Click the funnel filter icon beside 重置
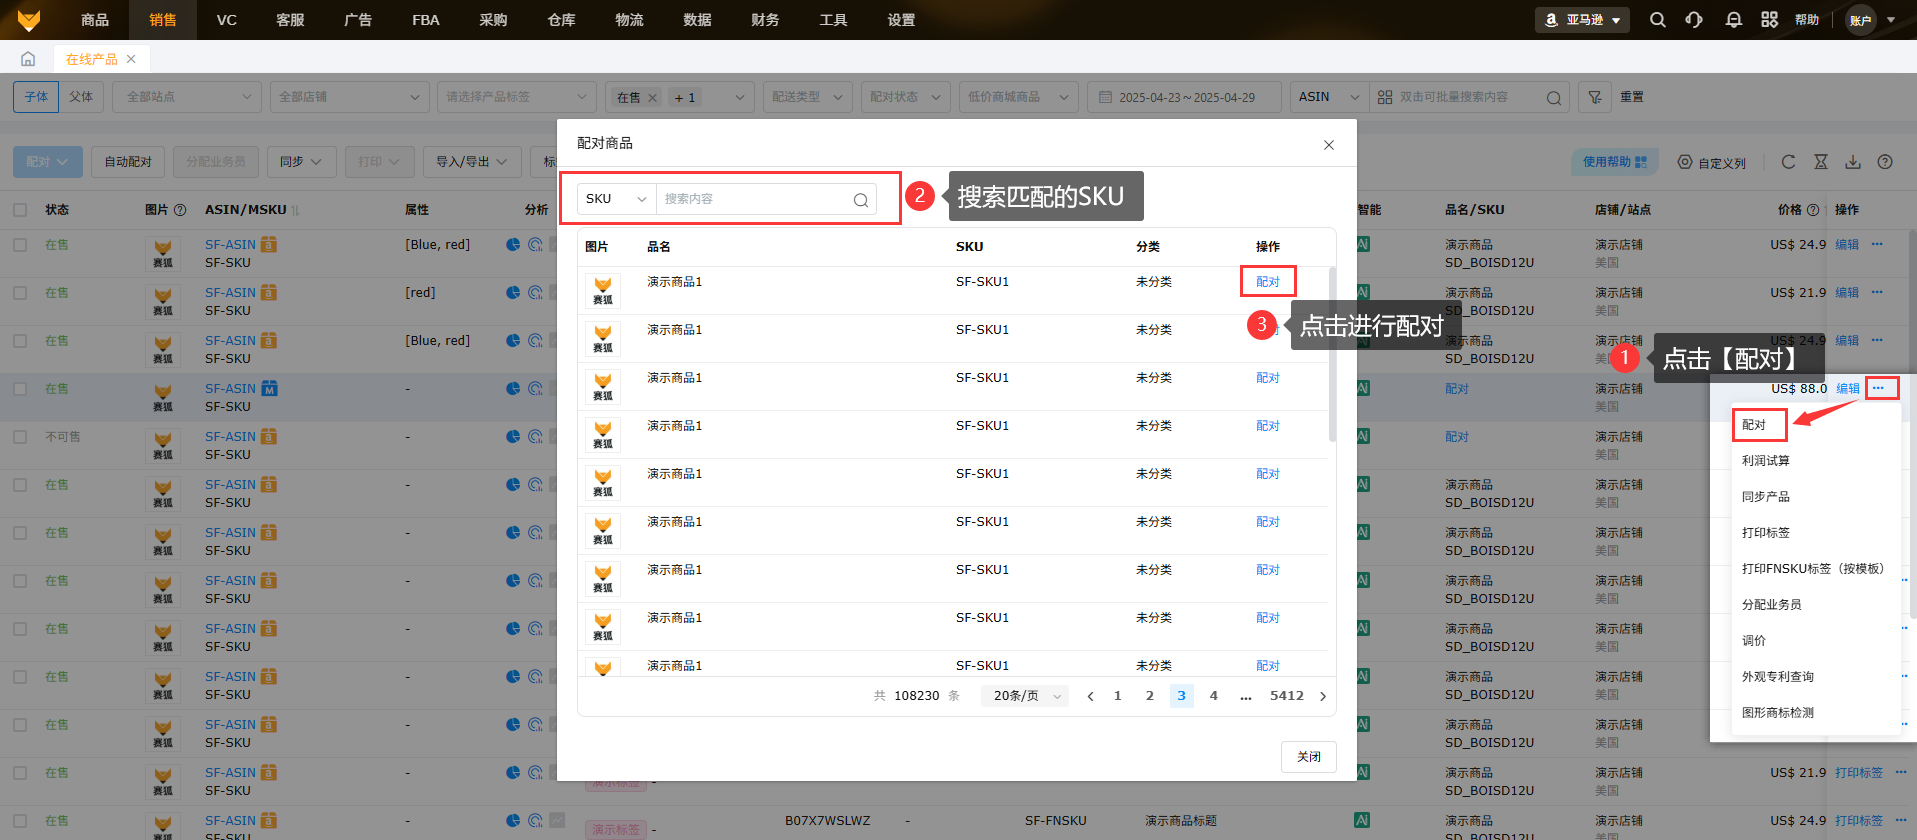The width and height of the screenshot is (1917, 840). tap(1595, 97)
